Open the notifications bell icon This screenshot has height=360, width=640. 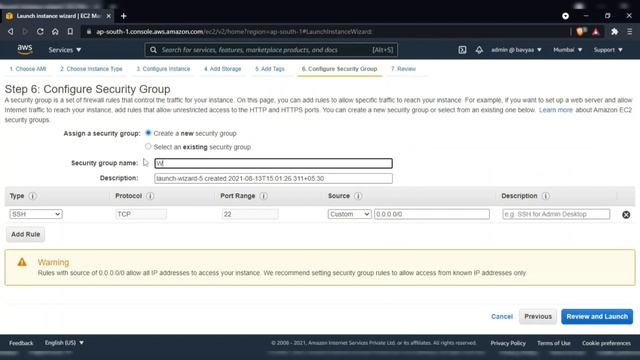coord(479,50)
